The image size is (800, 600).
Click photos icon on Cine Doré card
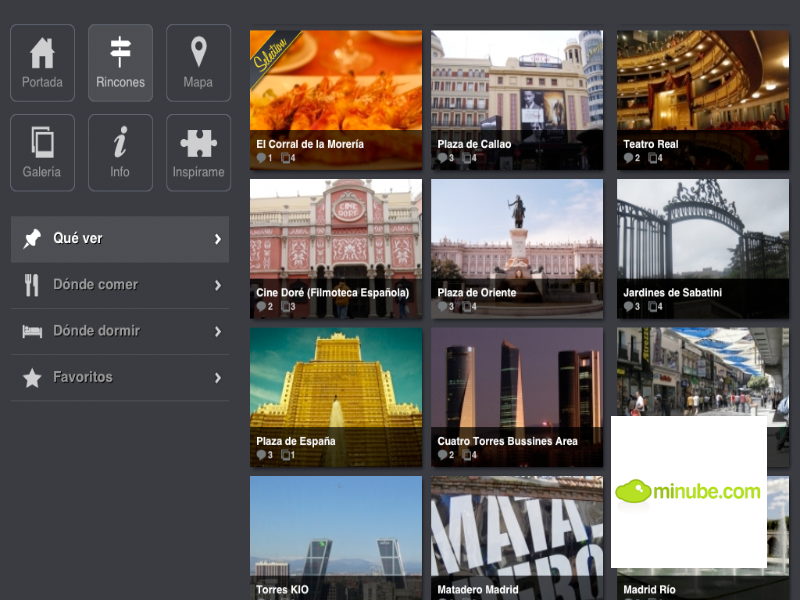286,307
